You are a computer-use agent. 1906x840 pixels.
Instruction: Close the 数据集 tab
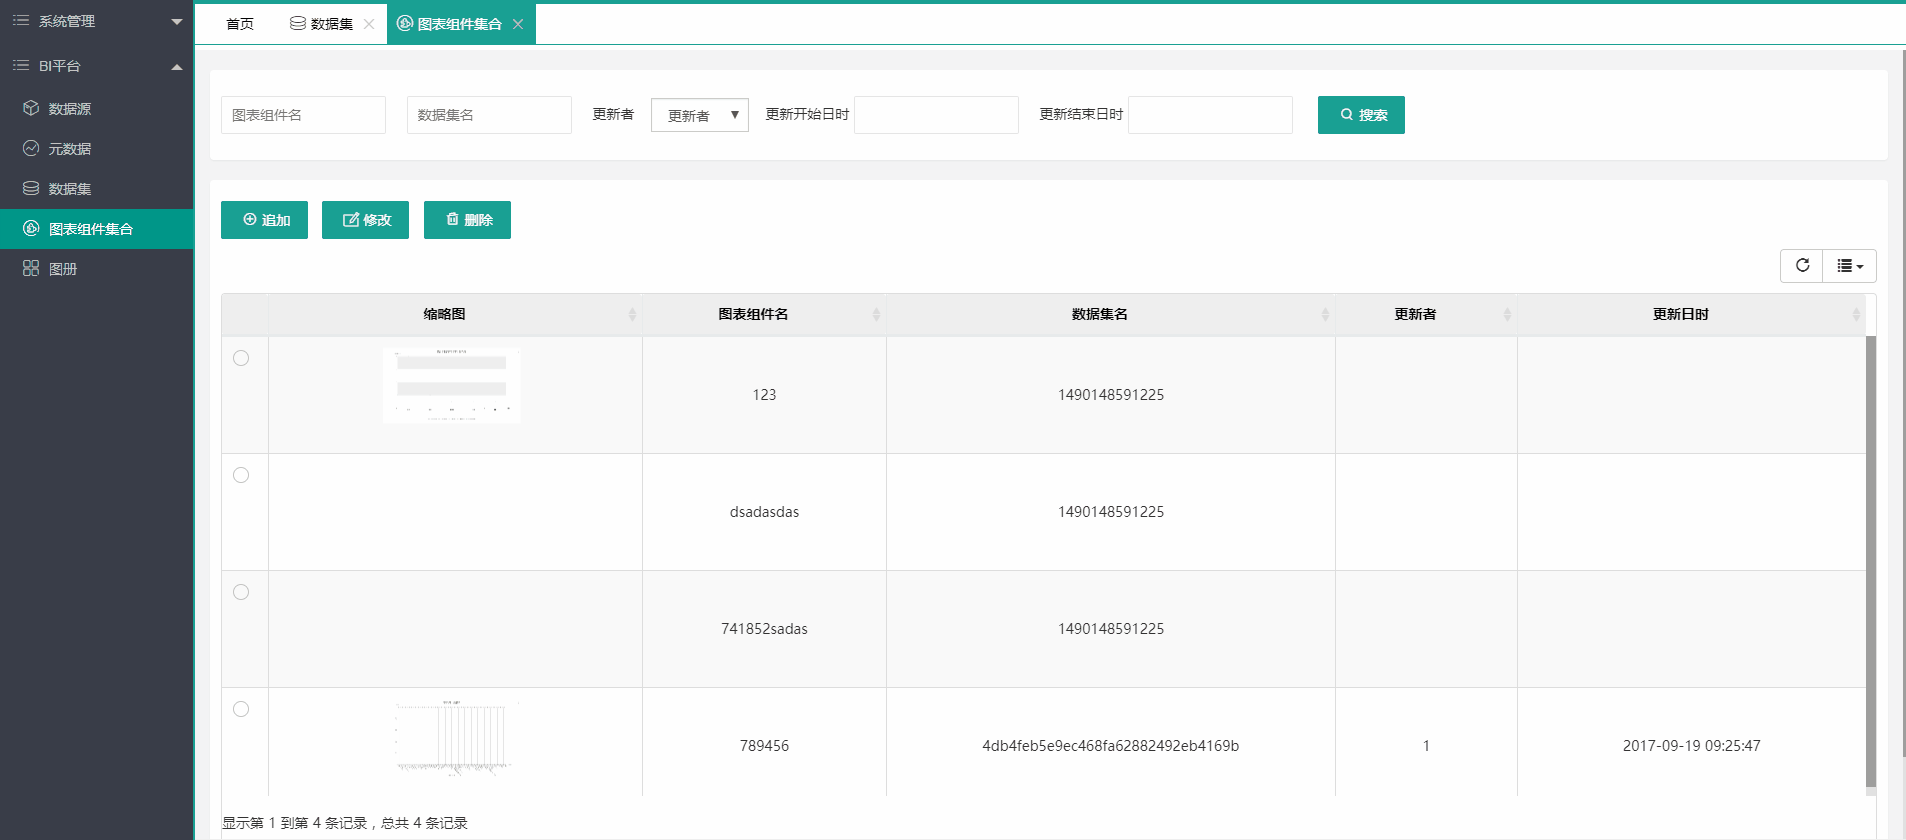click(369, 24)
